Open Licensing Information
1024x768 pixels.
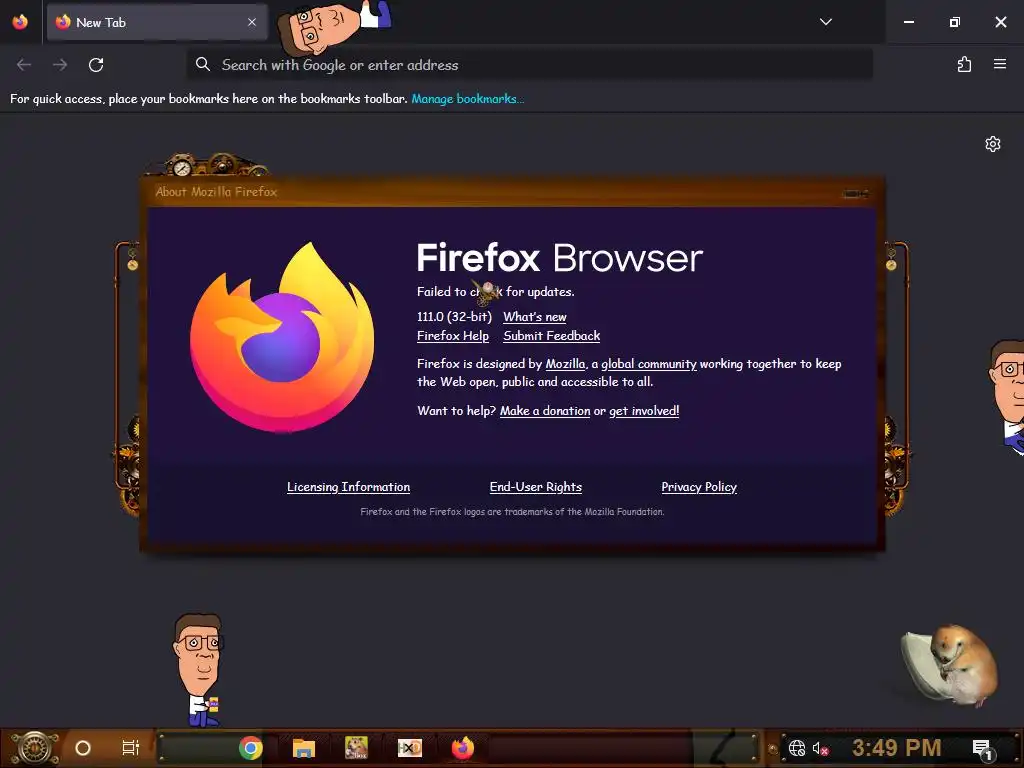(349, 487)
